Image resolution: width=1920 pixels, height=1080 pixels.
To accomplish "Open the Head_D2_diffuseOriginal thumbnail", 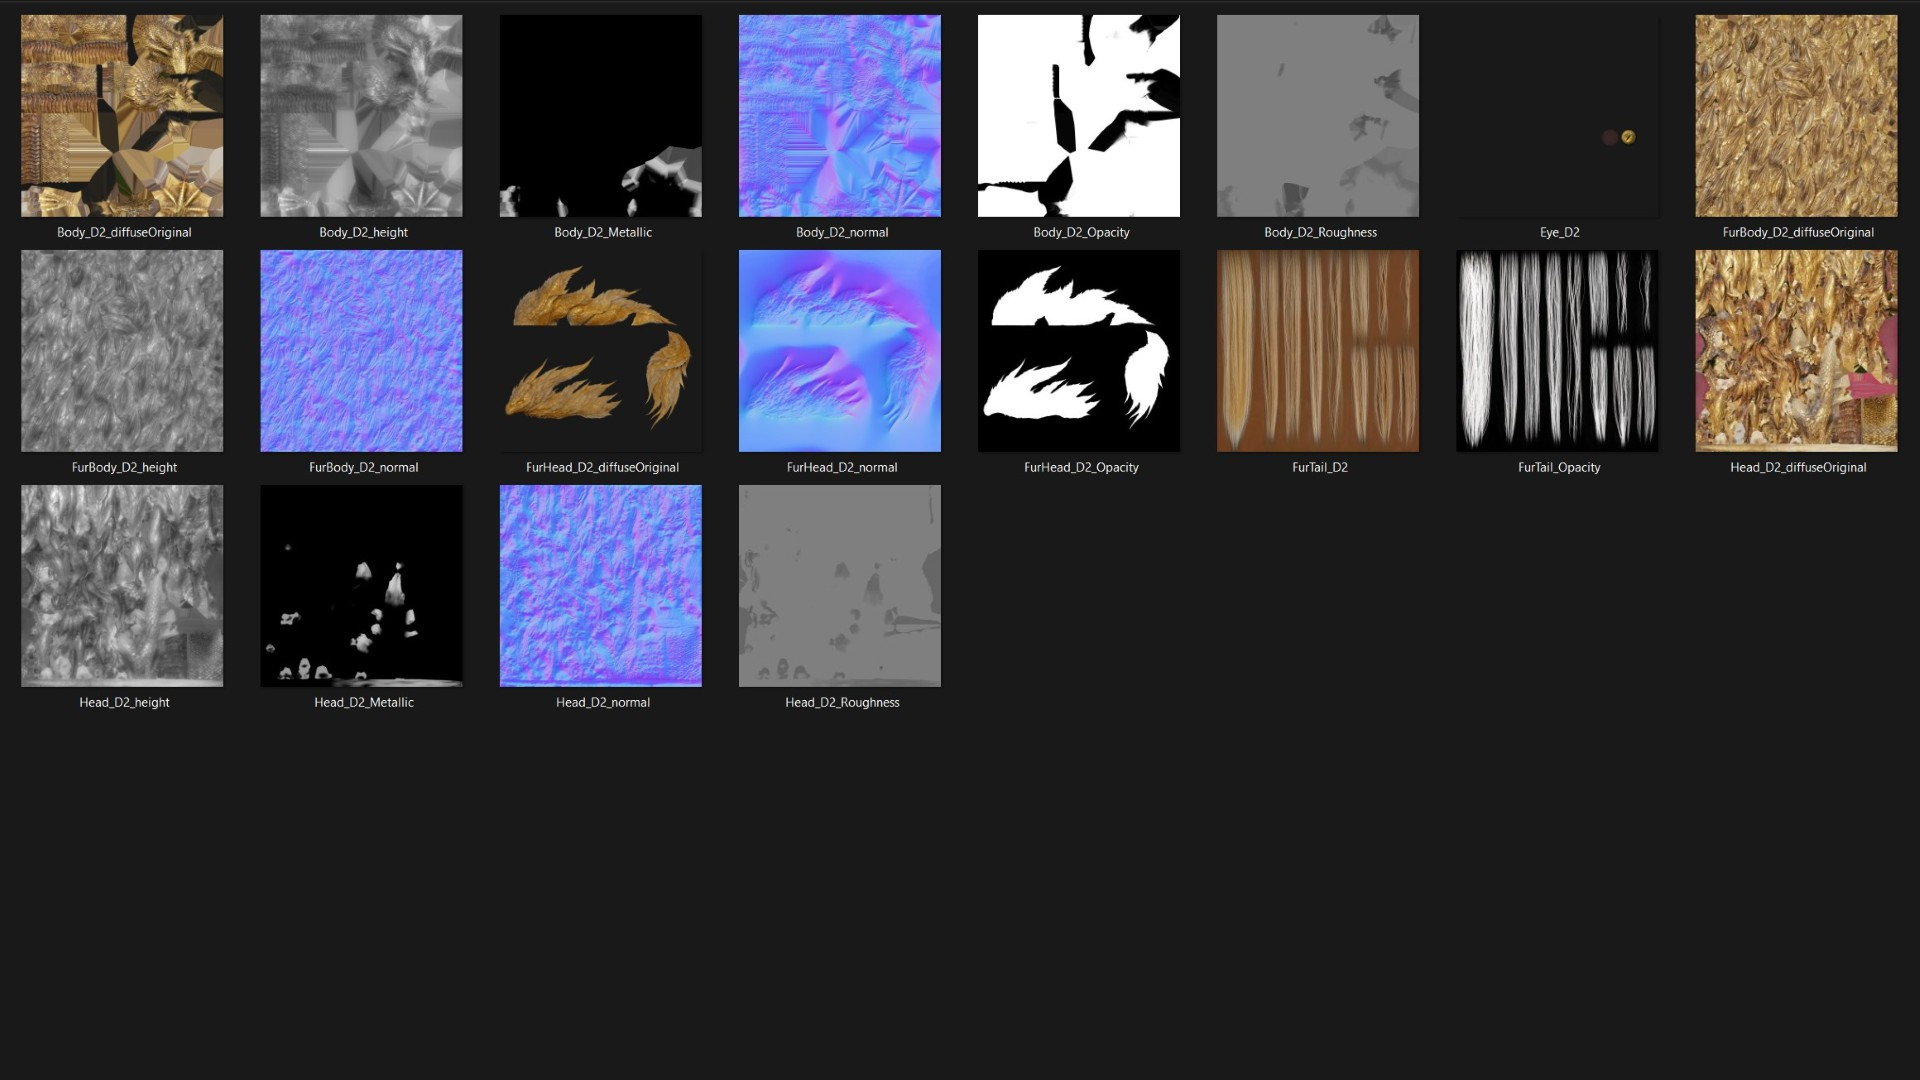I will [x=1796, y=351].
